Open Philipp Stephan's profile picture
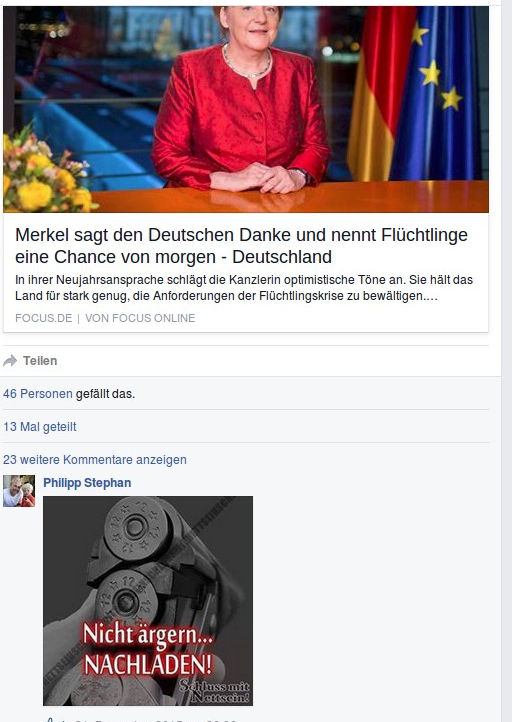 pyautogui.click(x=19, y=491)
